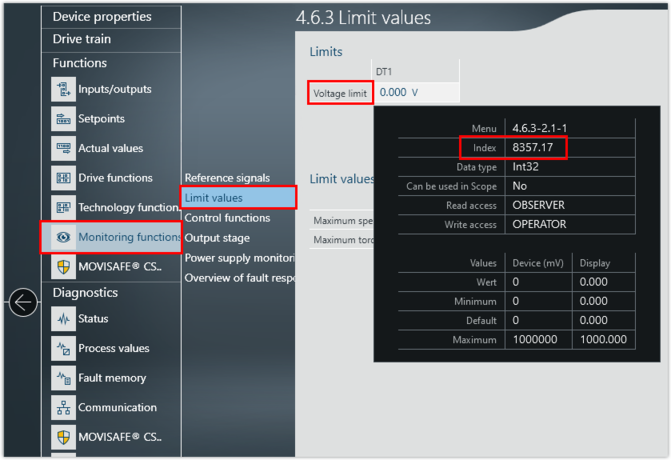
Task: Open the Communication network icon
Action: tap(64, 408)
